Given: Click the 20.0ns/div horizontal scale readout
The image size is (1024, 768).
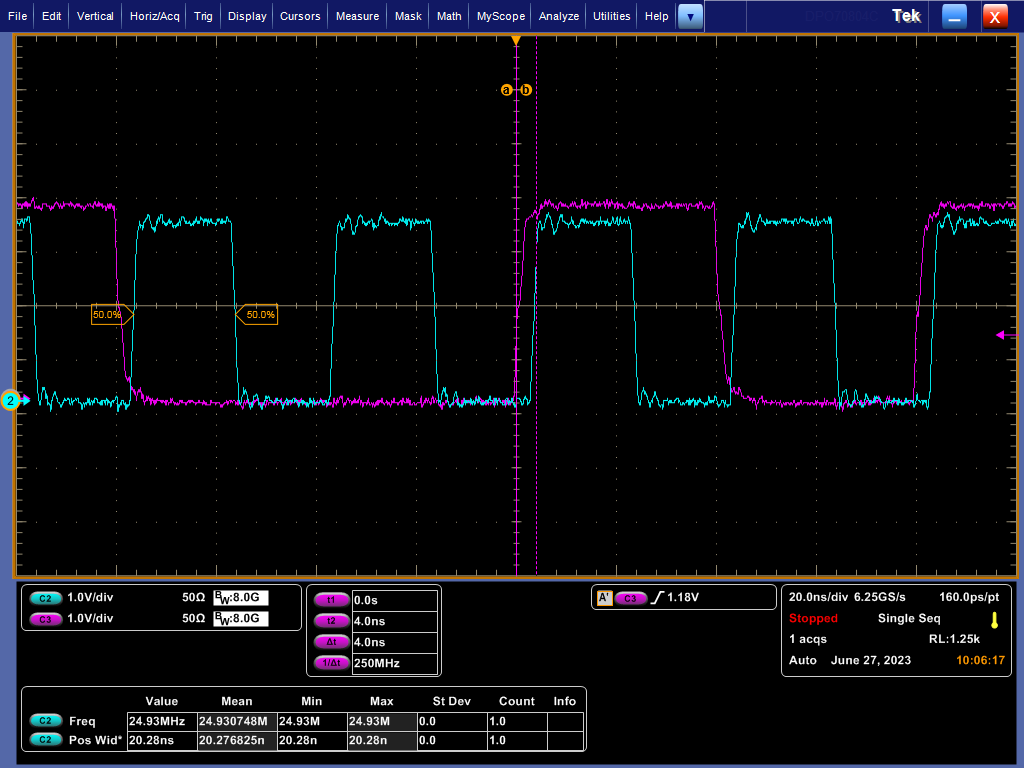Looking at the screenshot, I should point(816,597).
